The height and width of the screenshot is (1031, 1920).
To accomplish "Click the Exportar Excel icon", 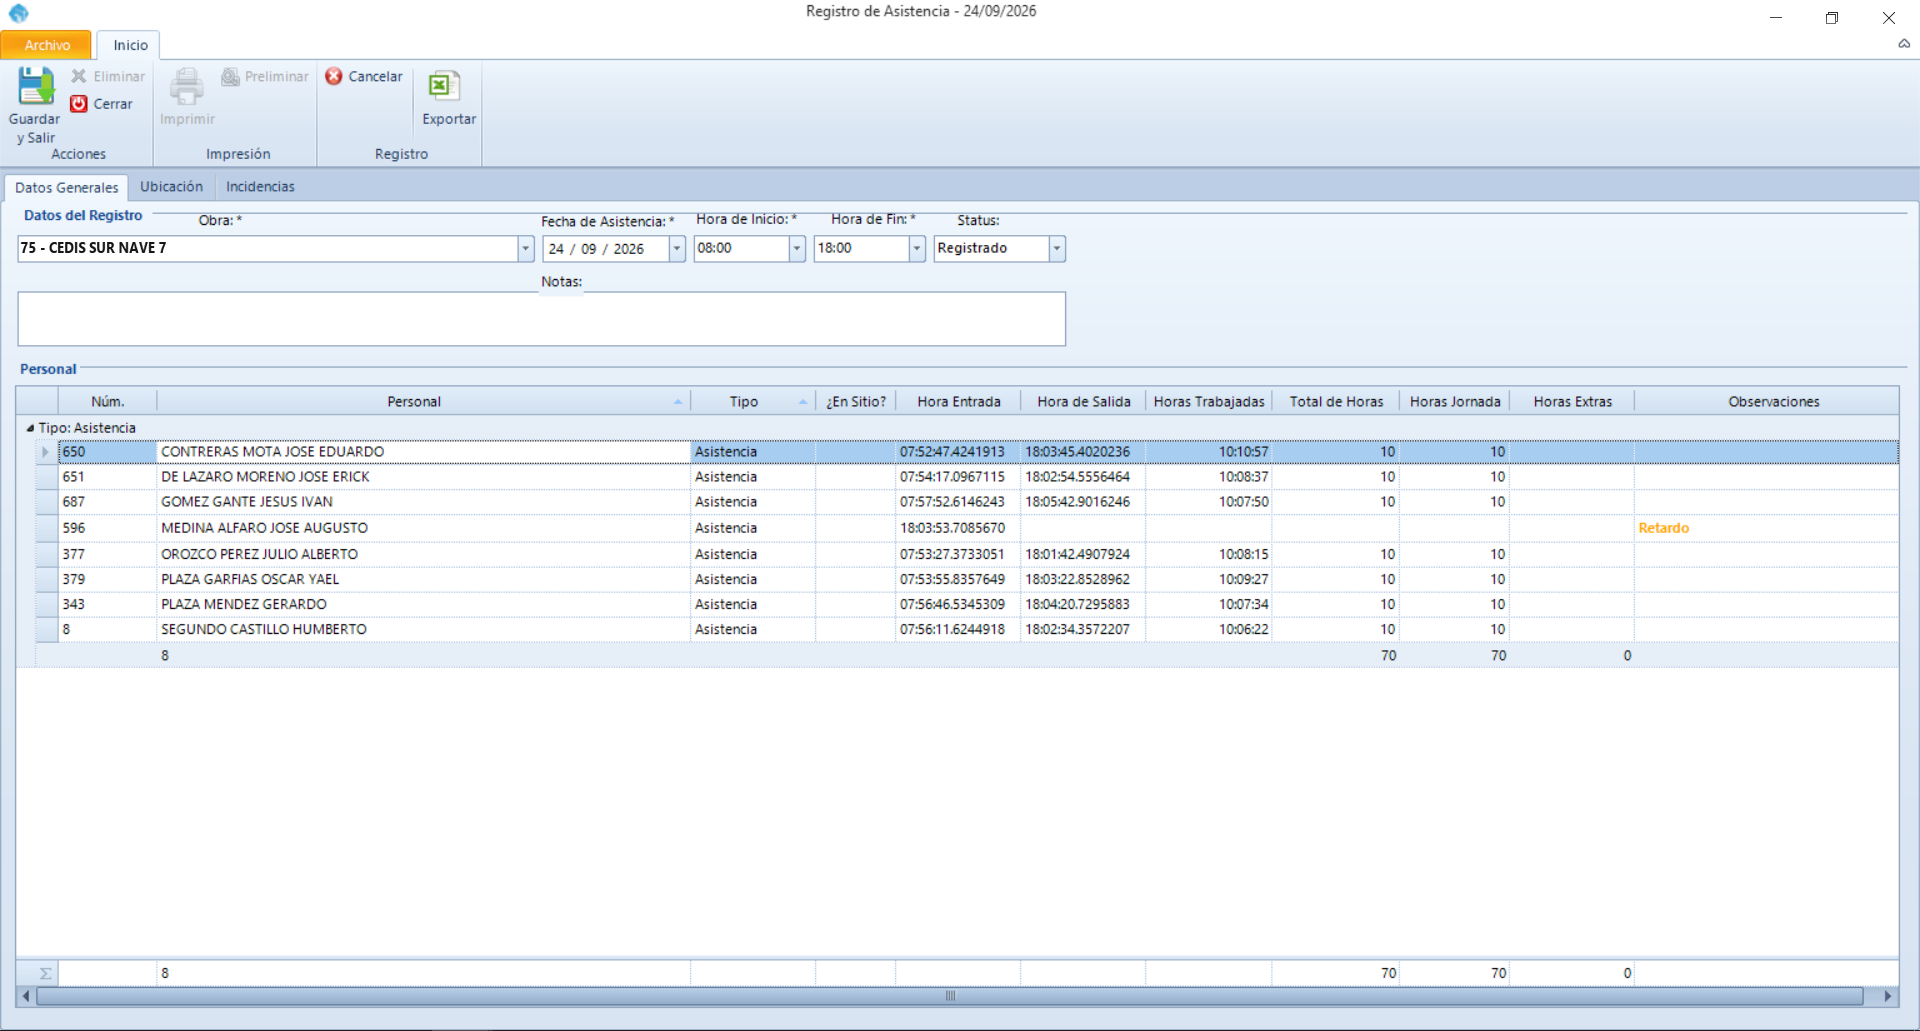I will [444, 86].
